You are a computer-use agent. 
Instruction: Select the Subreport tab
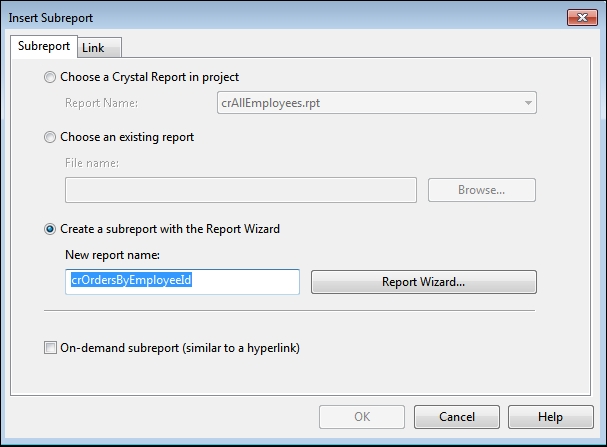click(x=44, y=46)
